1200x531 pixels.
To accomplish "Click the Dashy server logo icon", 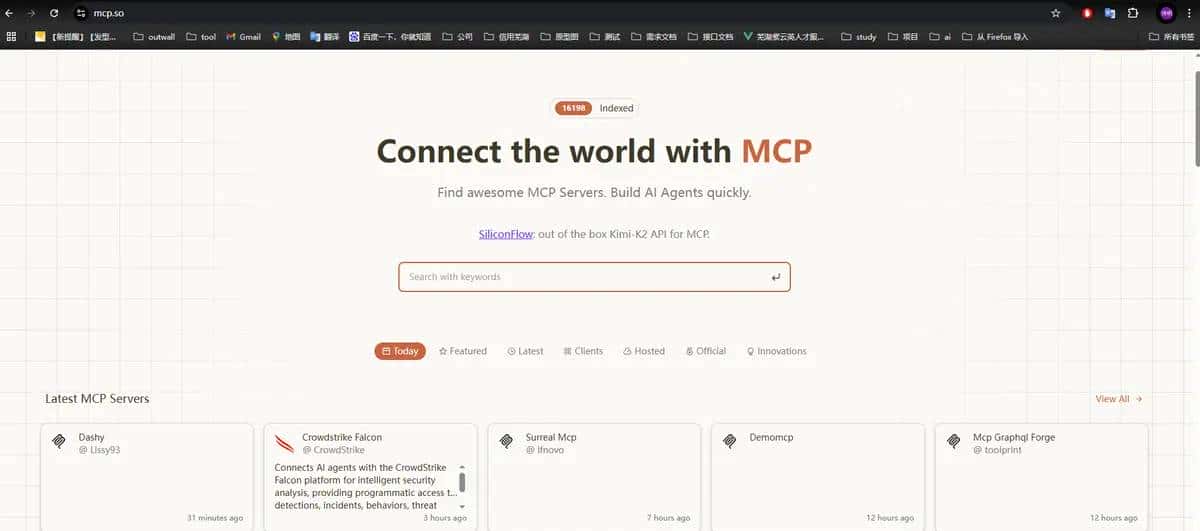I will coord(59,441).
